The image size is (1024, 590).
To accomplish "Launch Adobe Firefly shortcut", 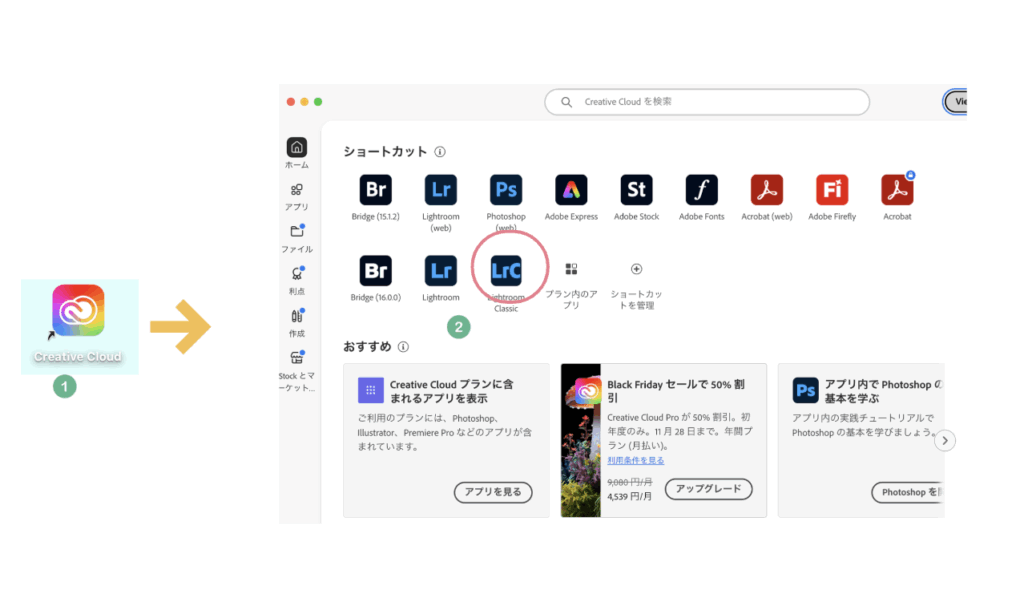I will tap(832, 190).
